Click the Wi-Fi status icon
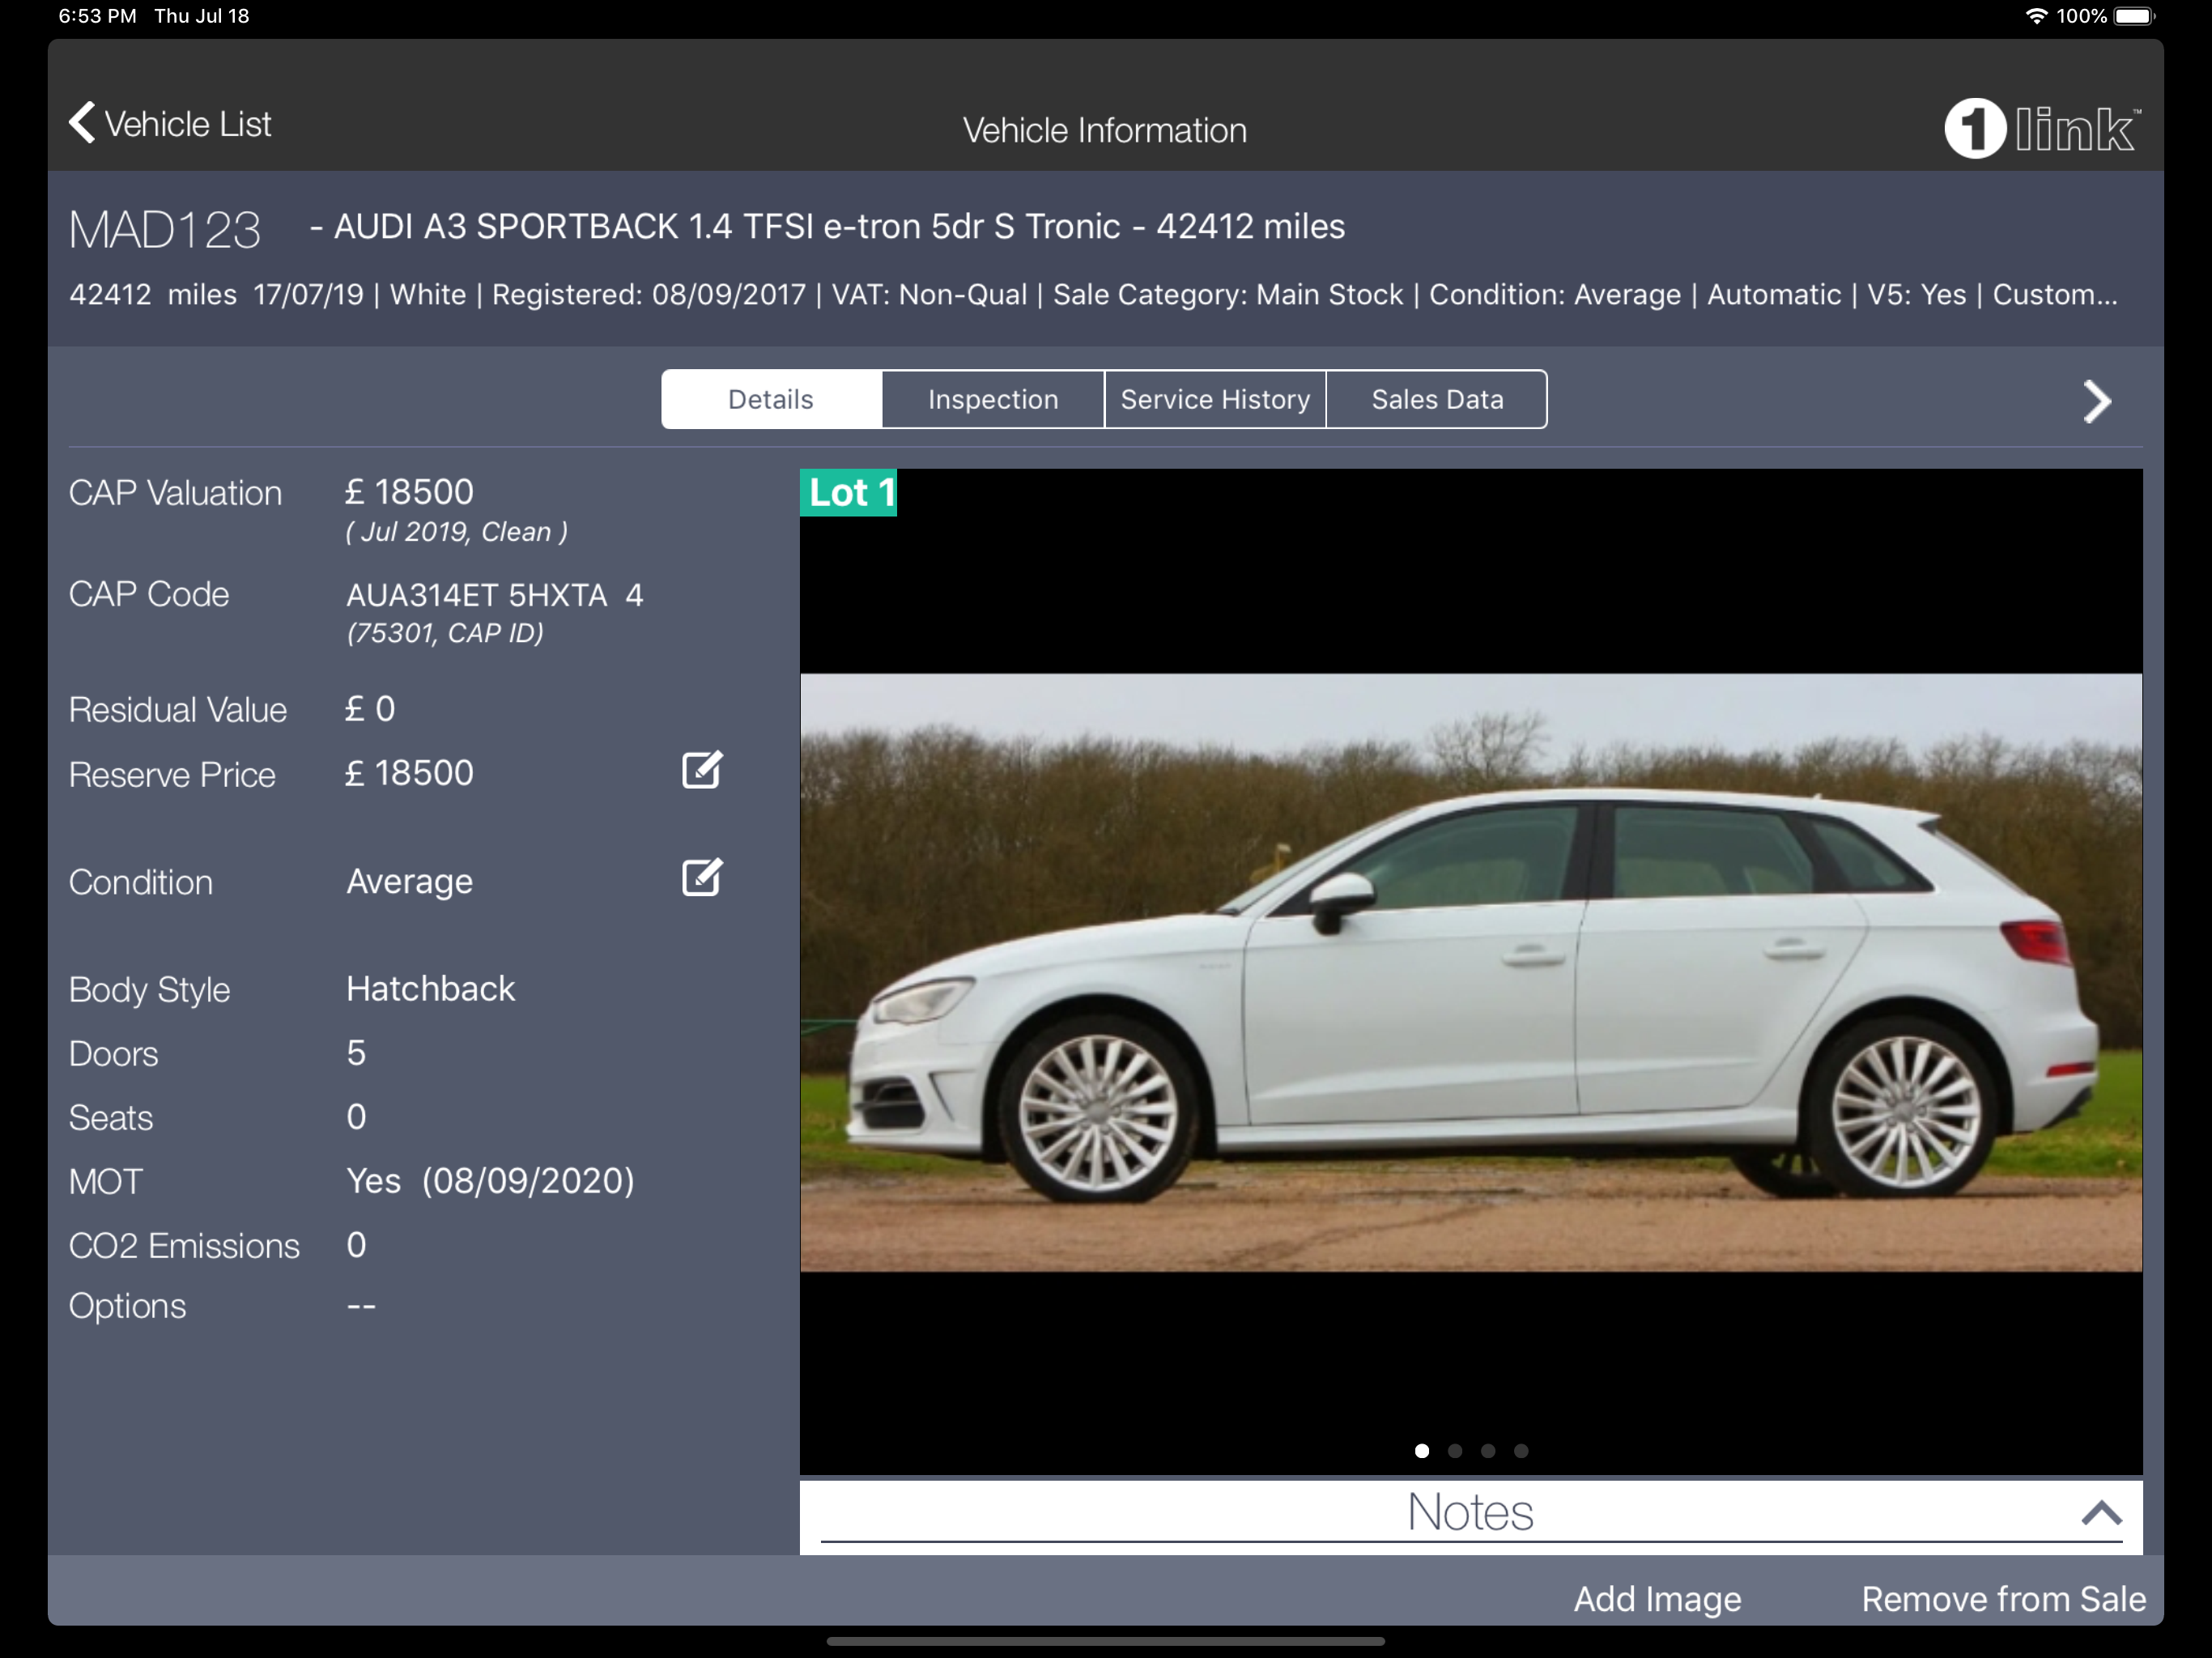Image resolution: width=2212 pixels, height=1658 pixels. 2036,16
